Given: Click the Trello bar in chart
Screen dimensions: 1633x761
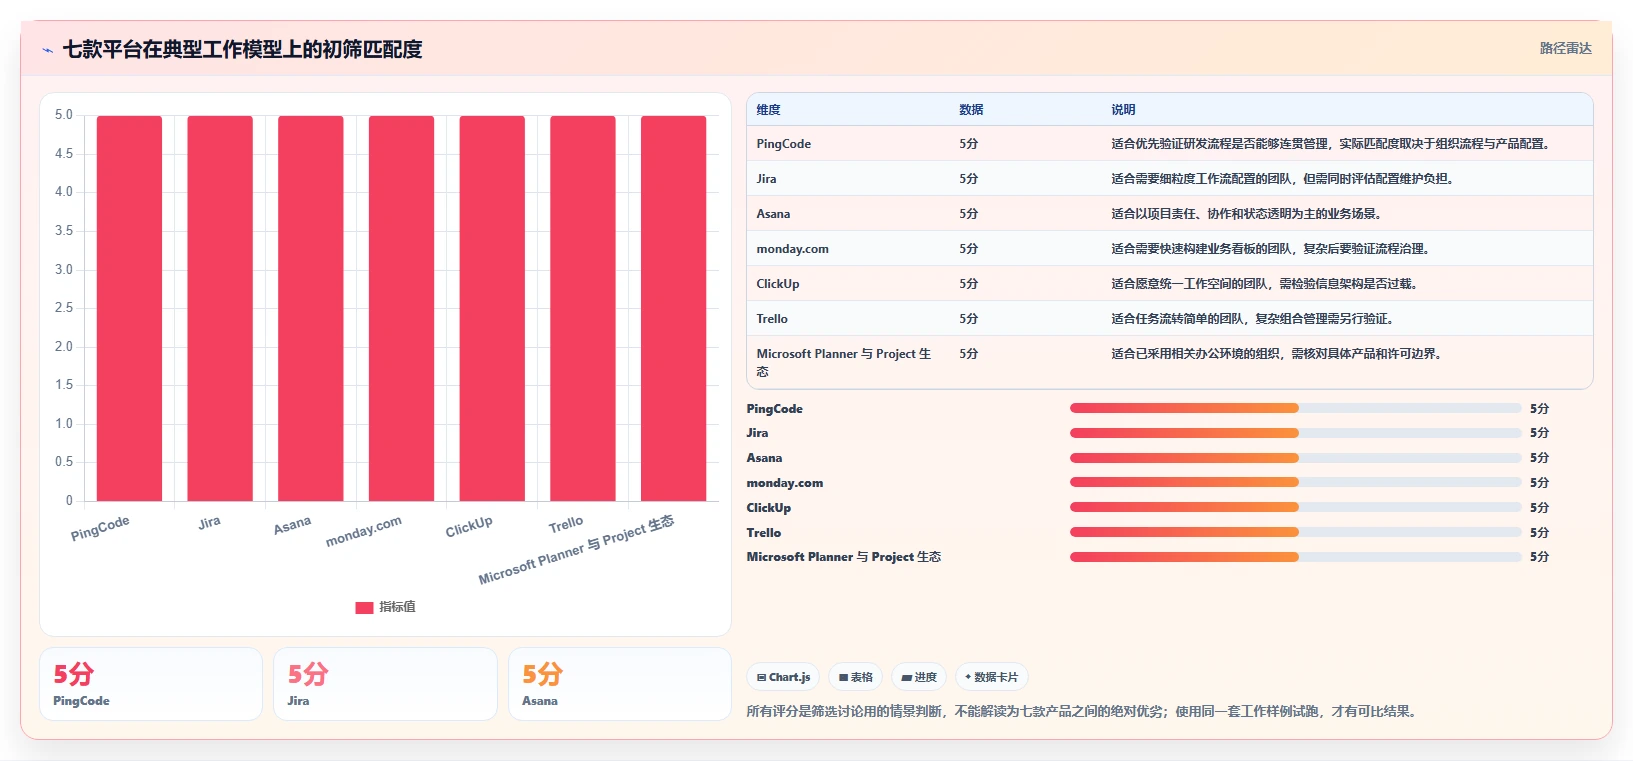Looking at the screenshot, I should [x=583, y=308].
